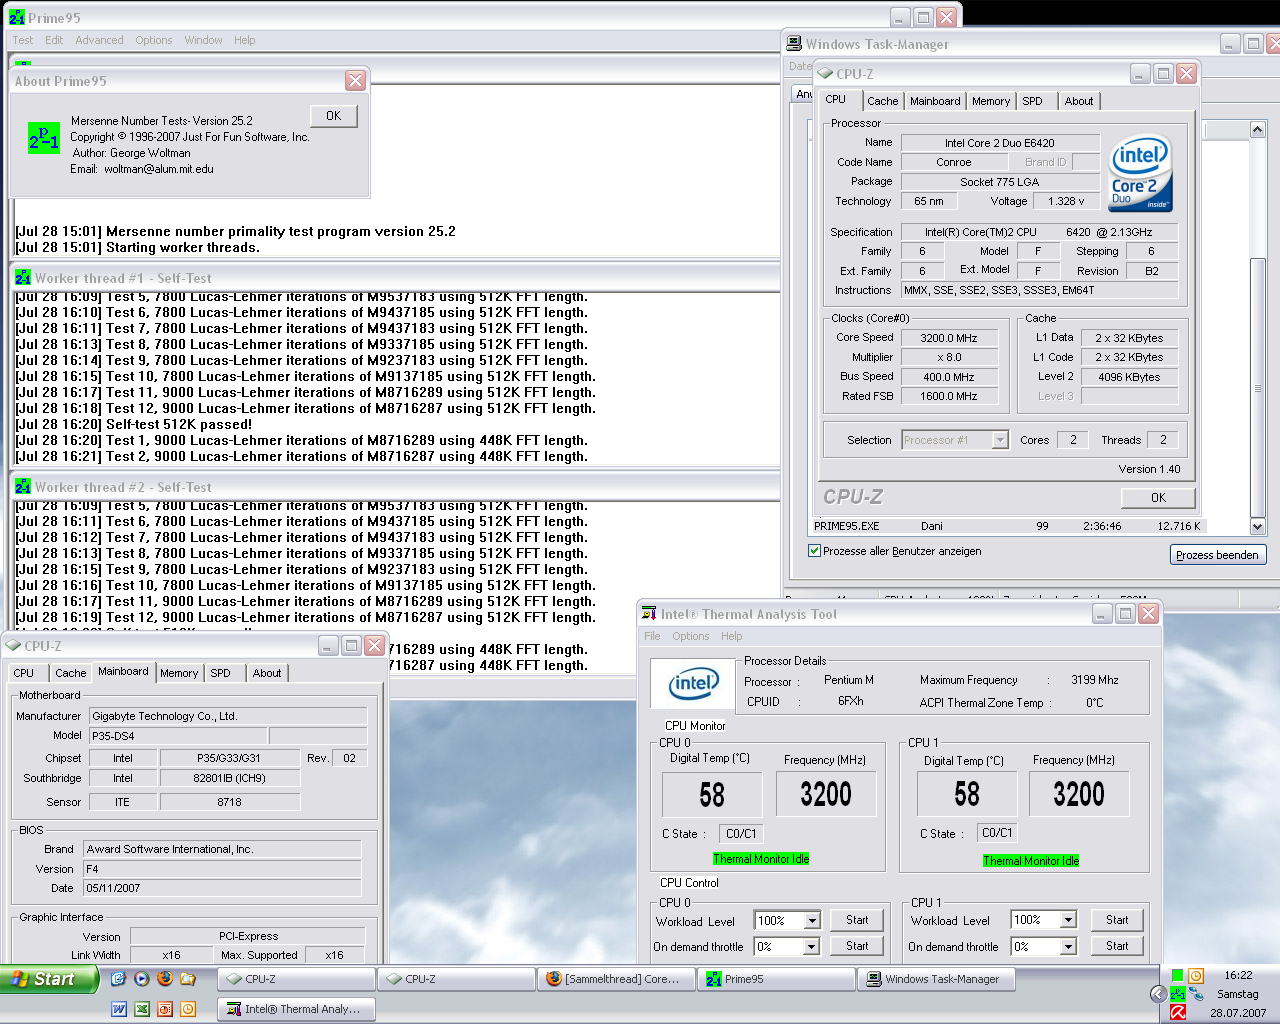This screenshot has width=1280, height=1024.
Task: Expand hidden tray icons with the arrow
Action: 1158,994
